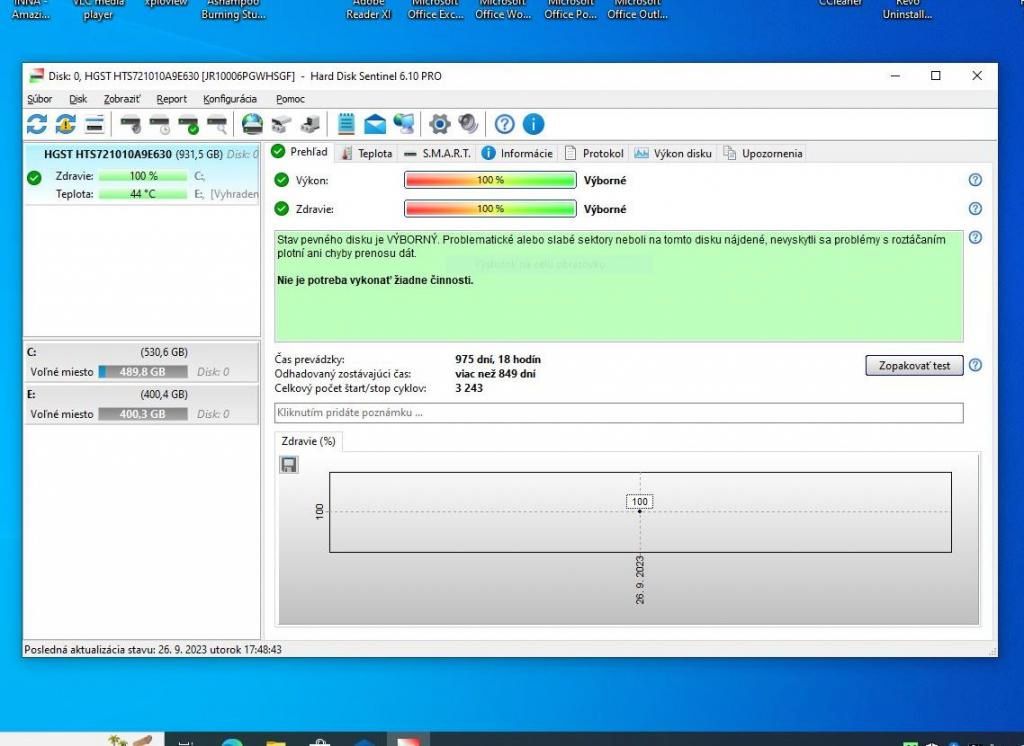Switch to the S.M.A.R.T. tab
The height and width of the screenshot is (746, 1024).
[x=437, y=153]
